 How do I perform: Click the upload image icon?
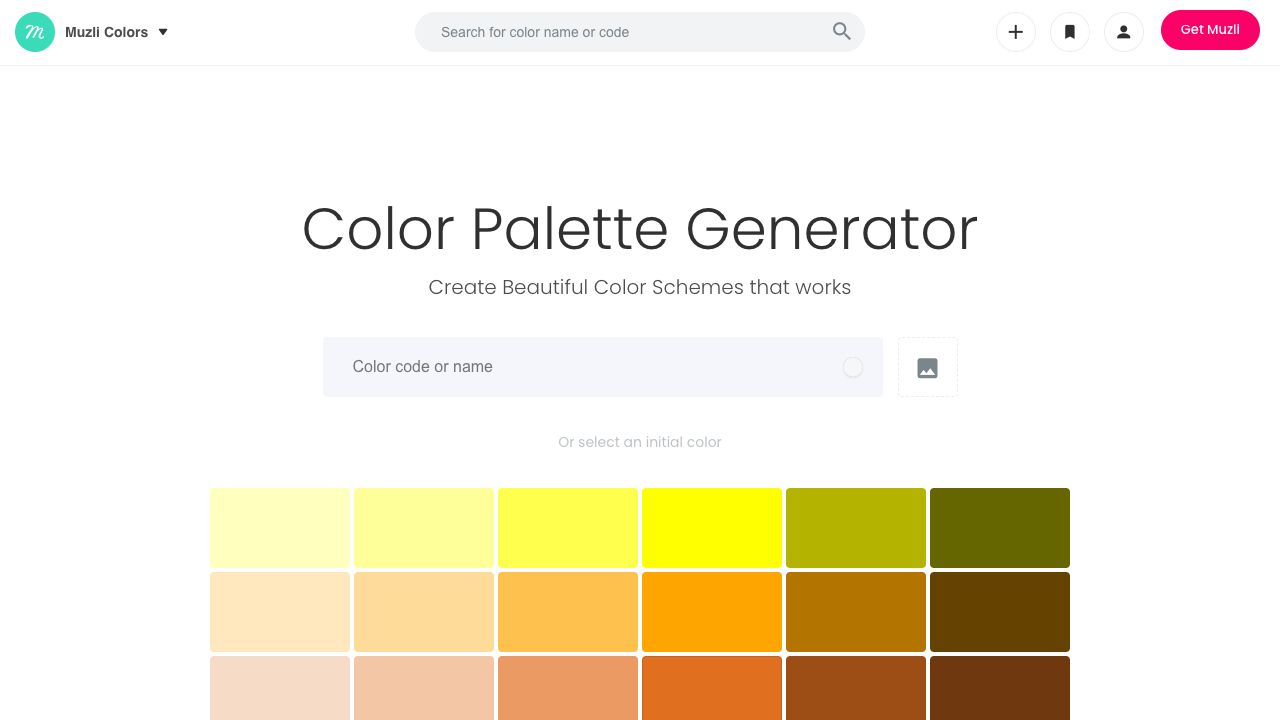tap(927, 368)
